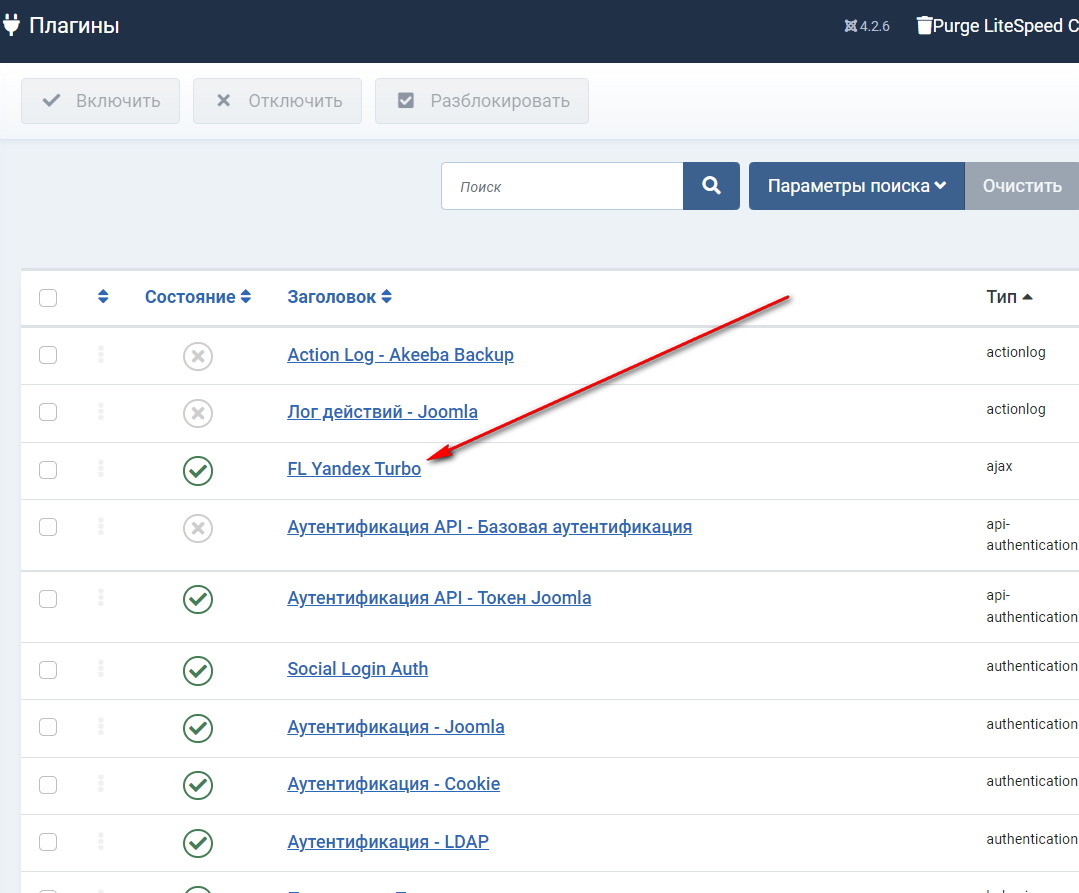Click the search magnifier icon button
The height and width of the screenshot is (893, 1079).
(x=711, y=186)
